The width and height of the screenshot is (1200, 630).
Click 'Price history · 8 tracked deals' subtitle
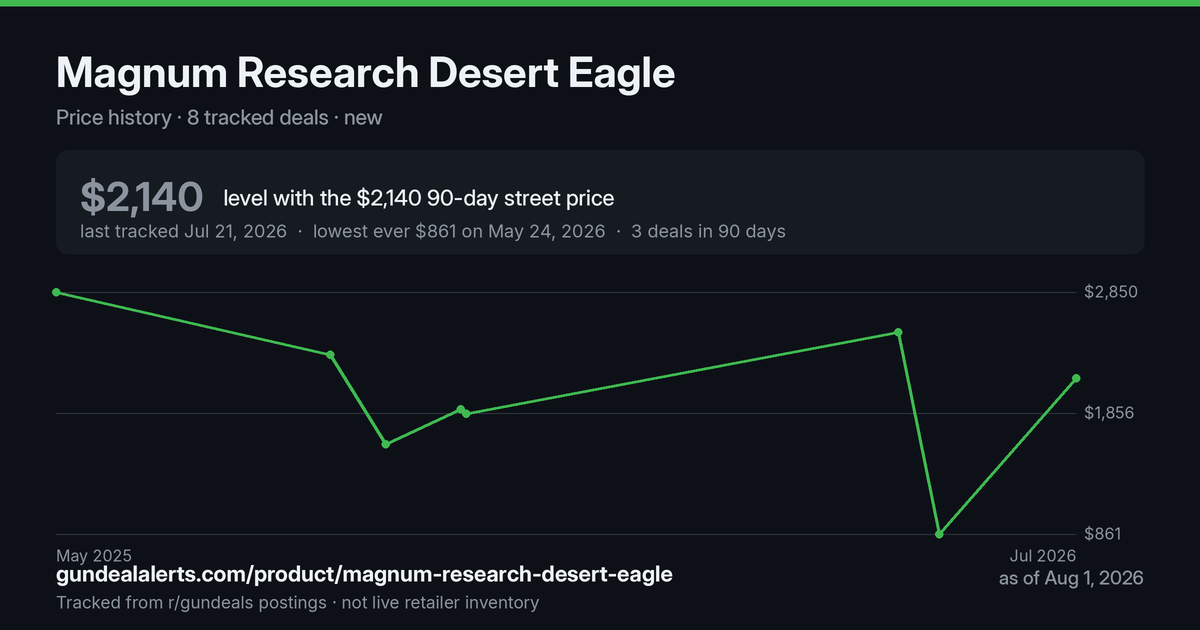pyautogui.click(x=192, y=117)
